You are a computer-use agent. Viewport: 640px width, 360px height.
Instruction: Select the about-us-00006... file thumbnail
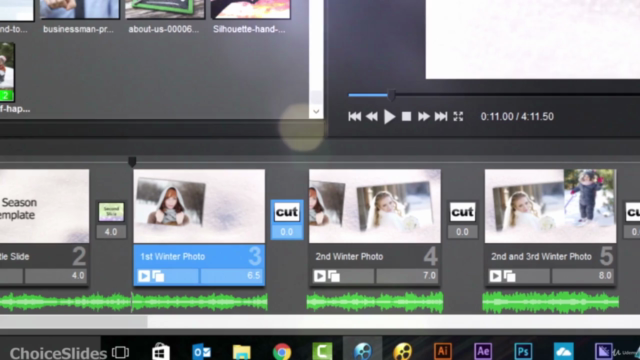(x=164, y=9)
